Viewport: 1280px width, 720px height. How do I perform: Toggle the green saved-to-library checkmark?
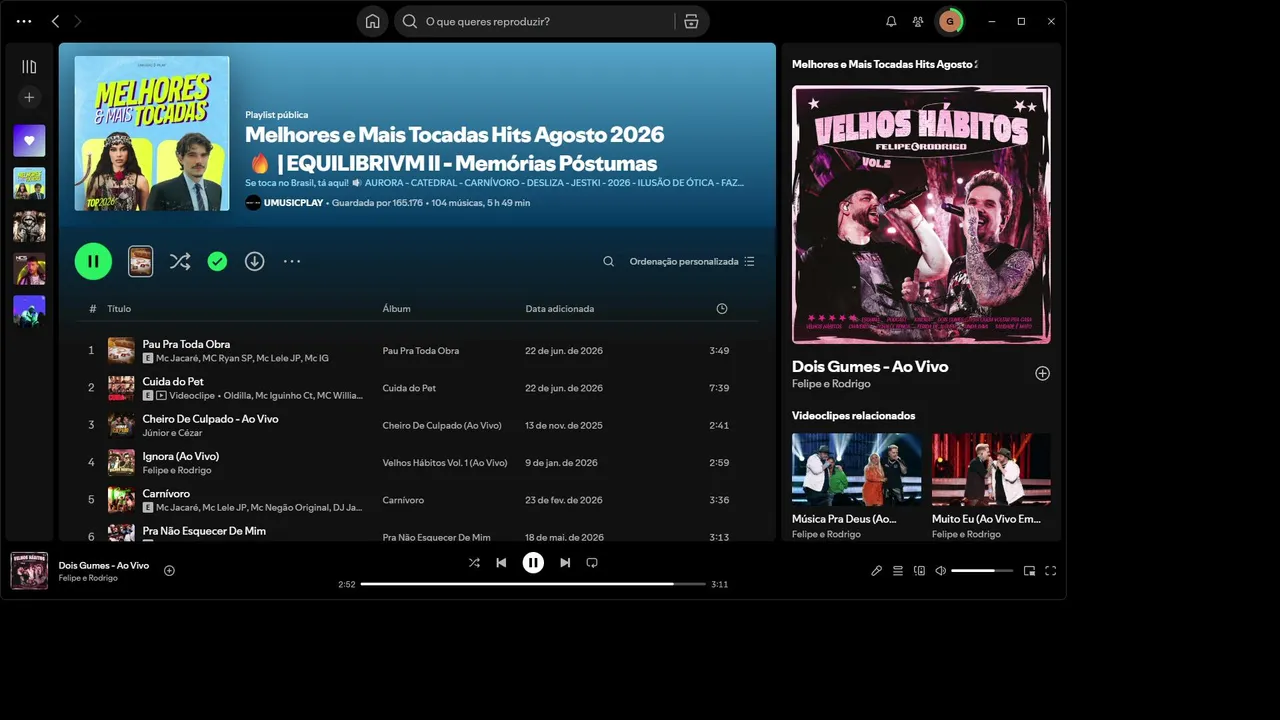click(217, 261)
